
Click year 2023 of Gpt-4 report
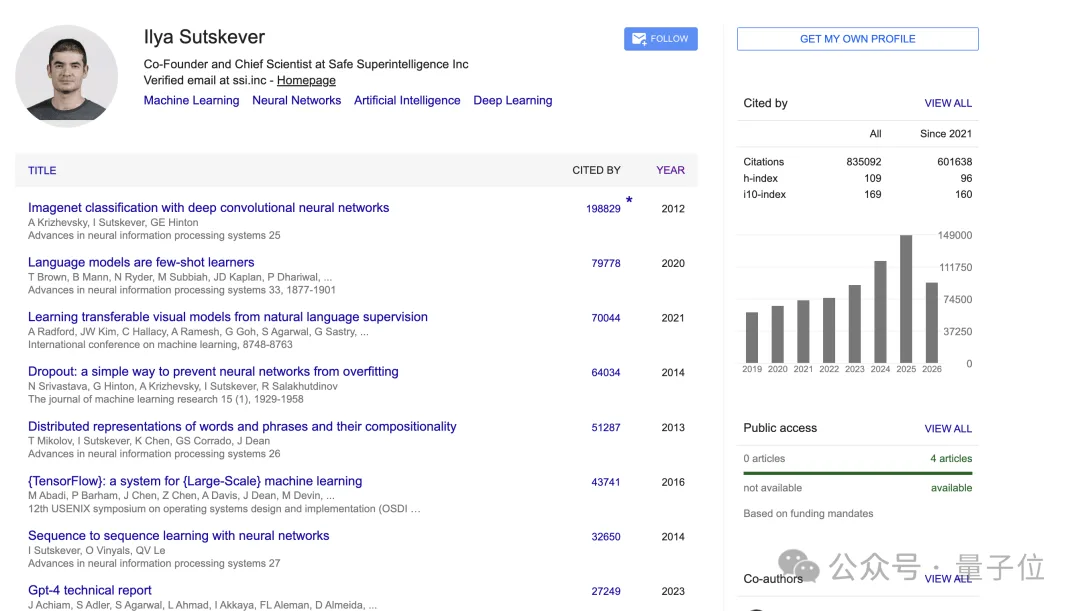[673, 591]
